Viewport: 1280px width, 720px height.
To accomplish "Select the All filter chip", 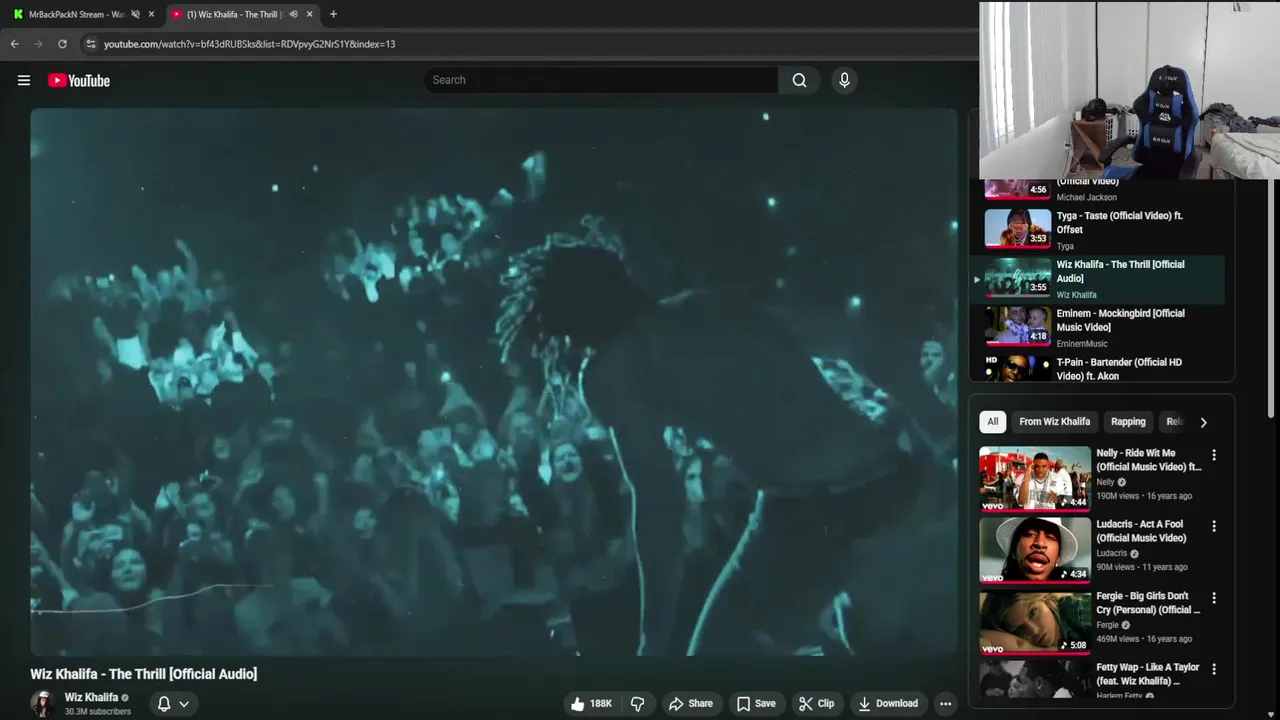I will tap(992, 422).
